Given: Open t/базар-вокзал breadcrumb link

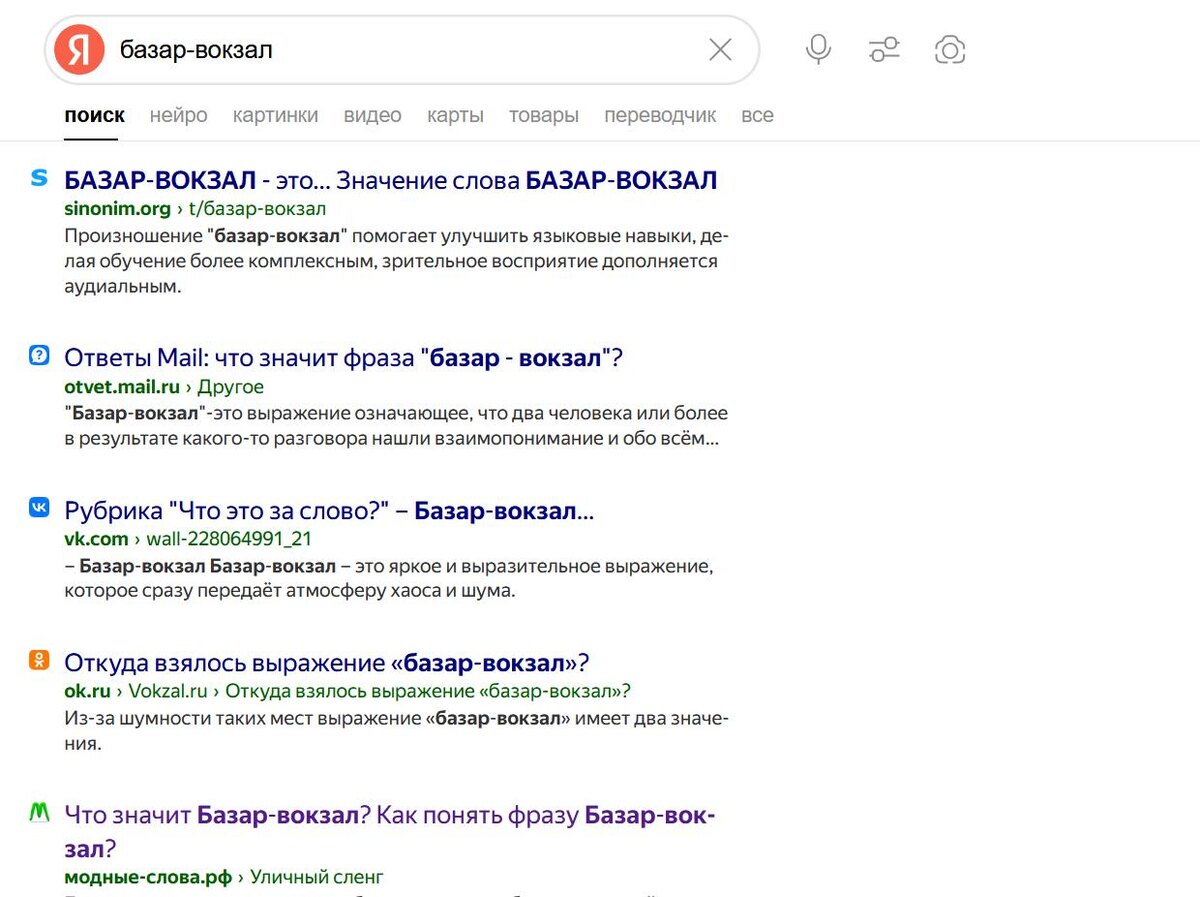Looking at the screenshot, I should point(257,209).
